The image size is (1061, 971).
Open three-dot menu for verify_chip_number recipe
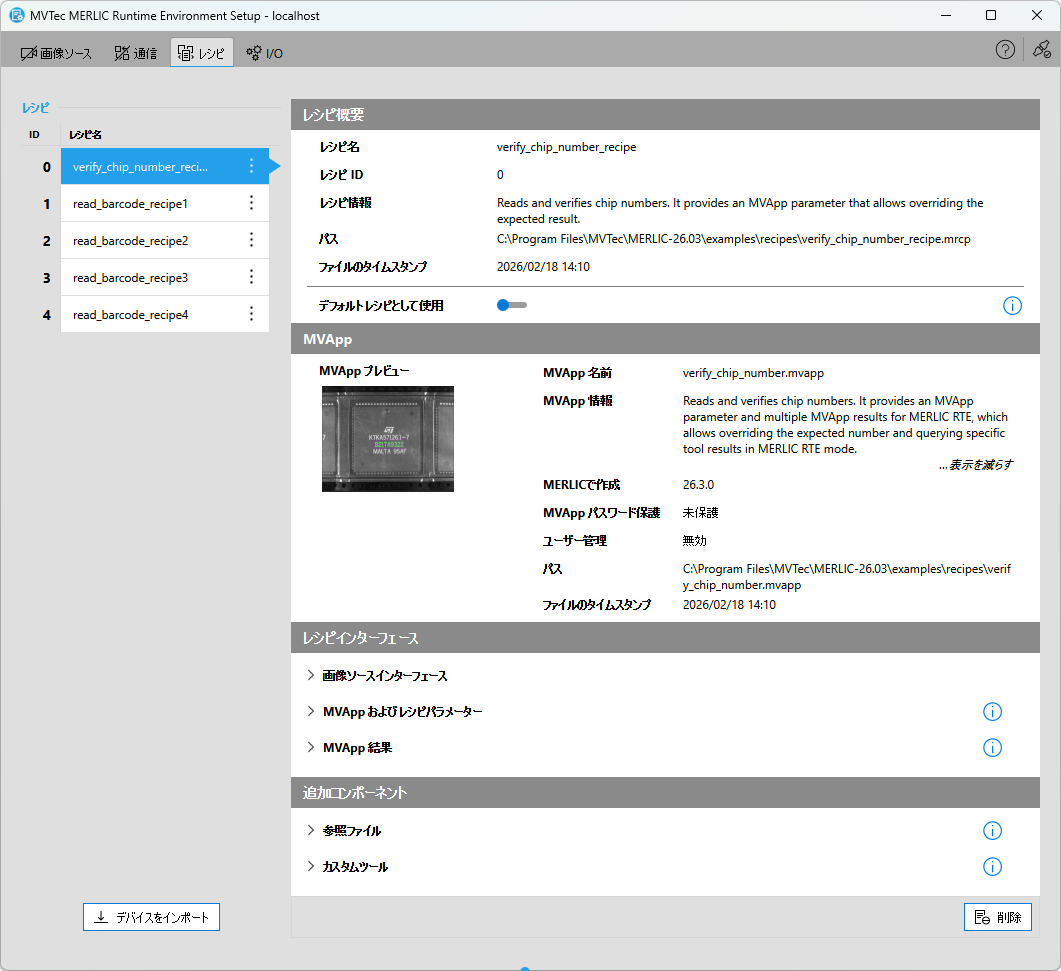pos(251,167)
